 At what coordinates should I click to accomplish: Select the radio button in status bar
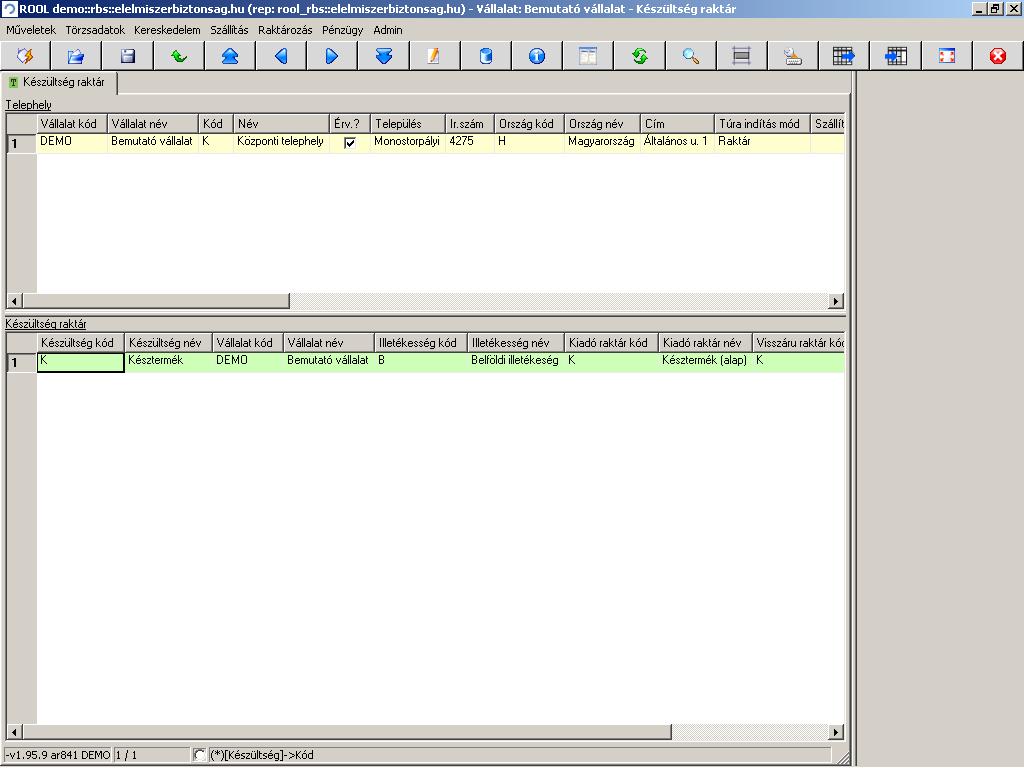click(200, 755)
